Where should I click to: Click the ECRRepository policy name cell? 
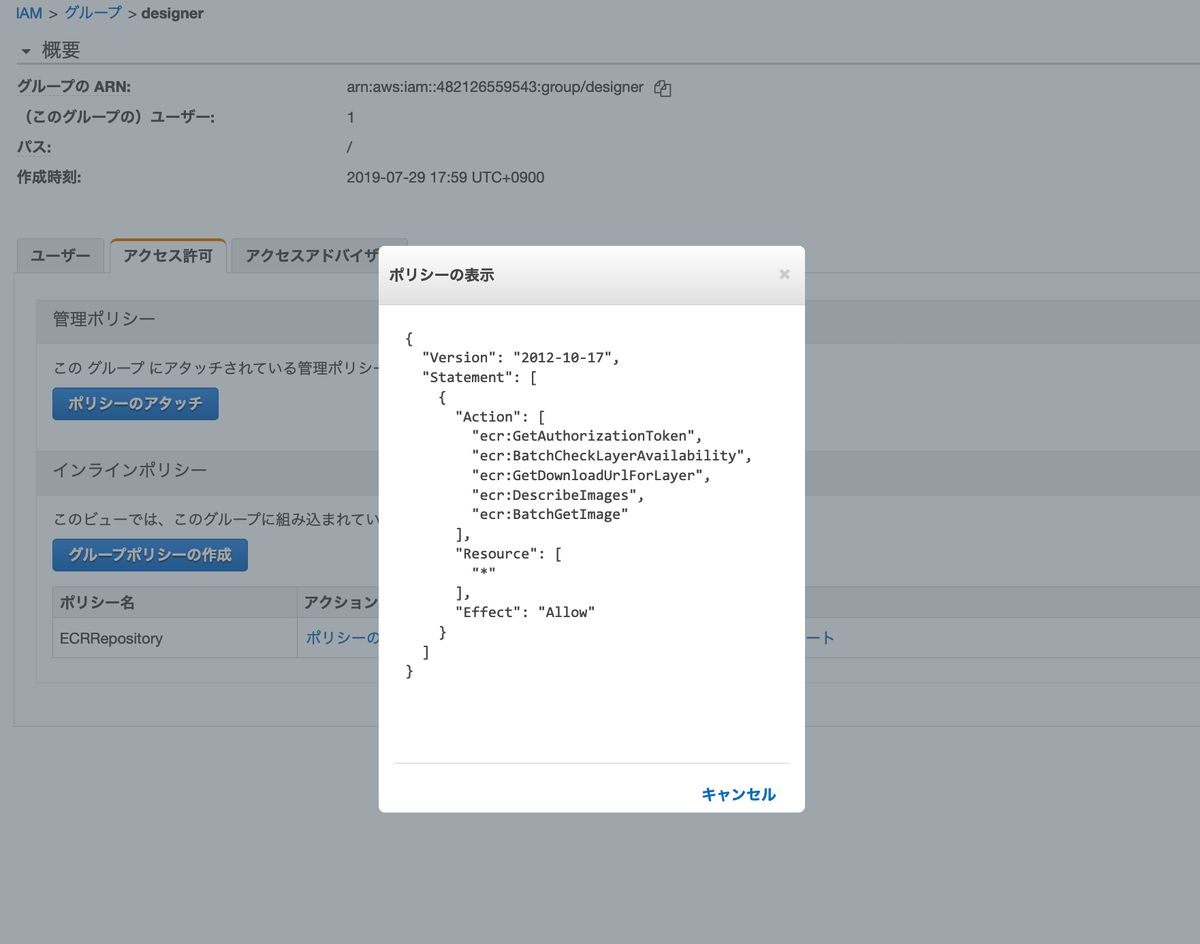[x=174, y=638]
